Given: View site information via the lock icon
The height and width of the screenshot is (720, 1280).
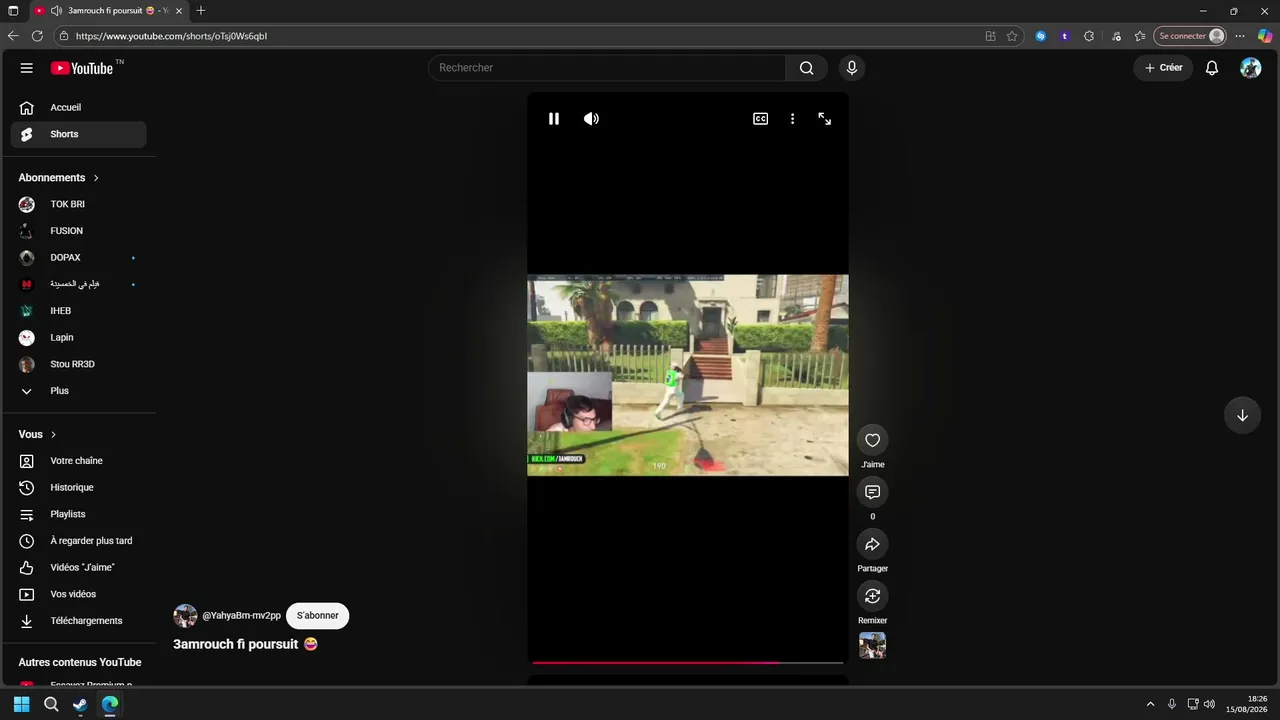Looking at the screenshot, I should 63,36.
